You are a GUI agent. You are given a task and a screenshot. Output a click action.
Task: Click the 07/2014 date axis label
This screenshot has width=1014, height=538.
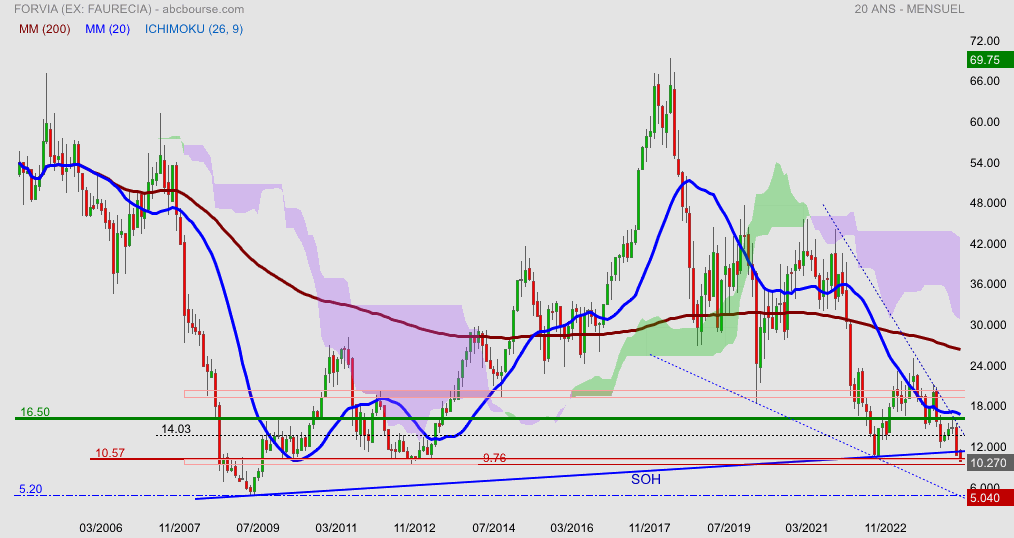pyautogui.click(x=493, y=528)
